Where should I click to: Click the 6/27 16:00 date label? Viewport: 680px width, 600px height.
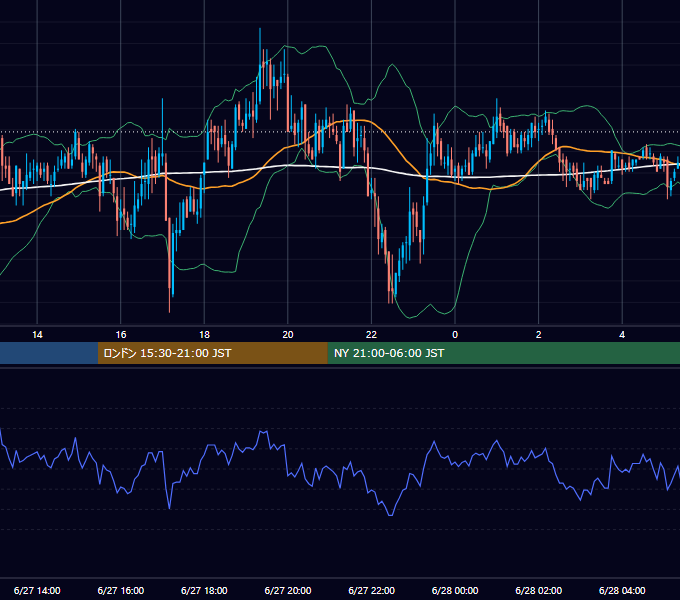121,590
